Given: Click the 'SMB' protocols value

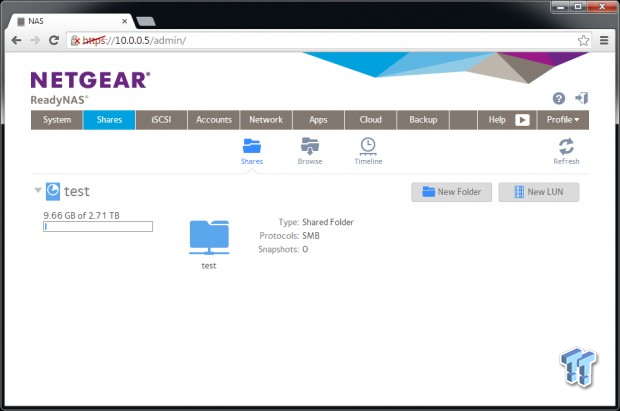Looking at the screenshot, I should [311, 236].
